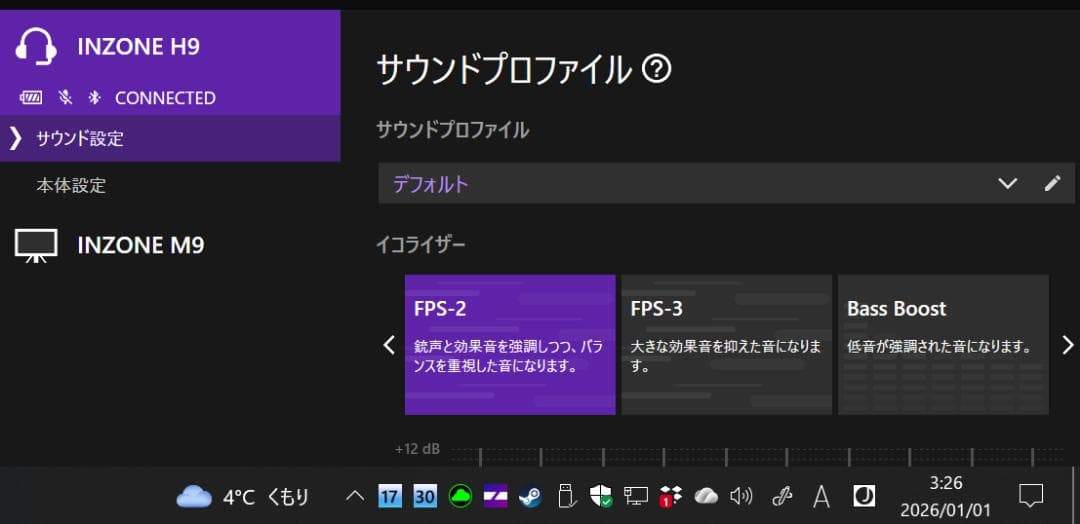This screenshot has width=1080, height=524.
Task: Click the safely remove USB hardware icon
Action: click(566, 496)
